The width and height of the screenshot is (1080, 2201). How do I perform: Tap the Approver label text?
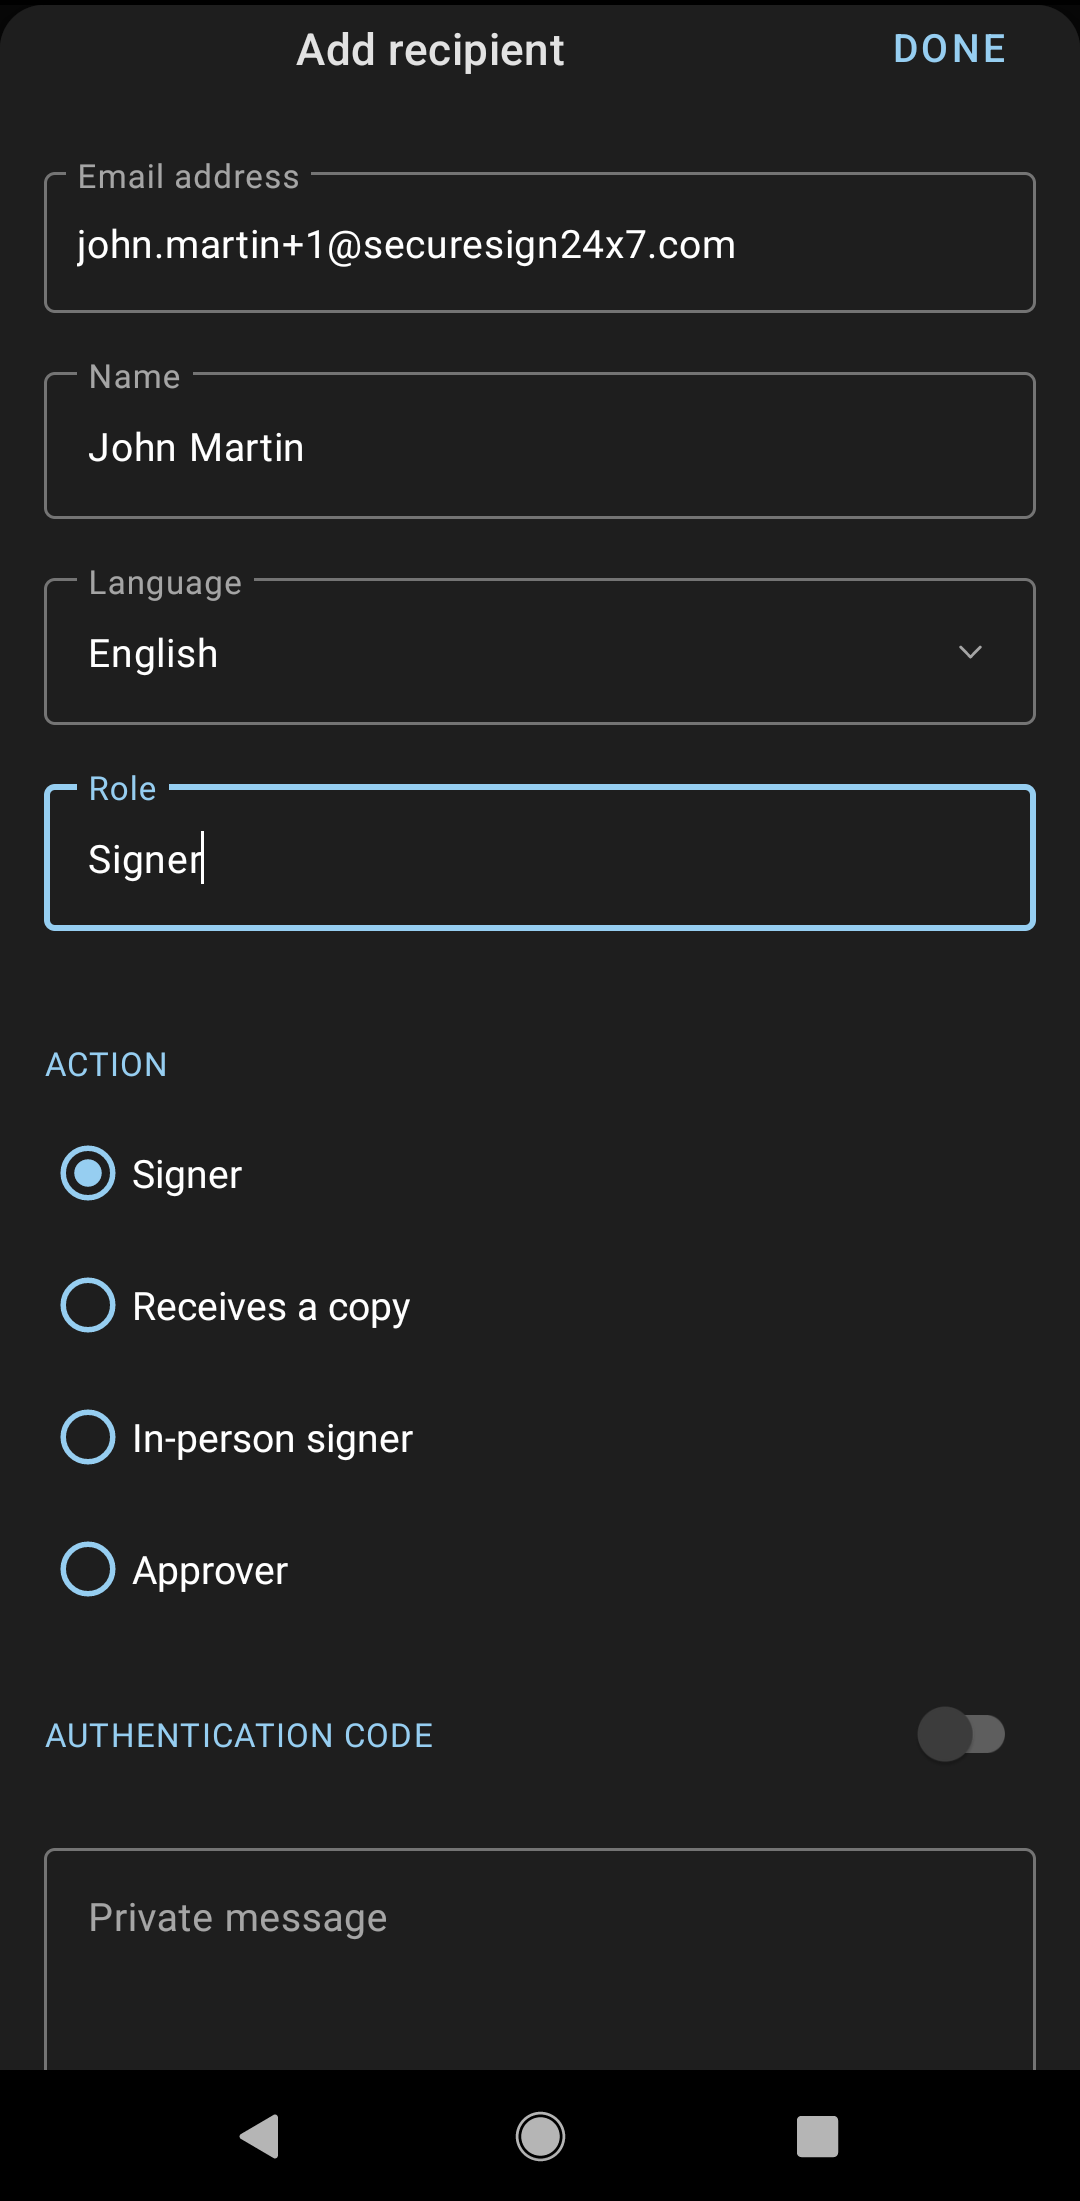tap(210, 1571)
